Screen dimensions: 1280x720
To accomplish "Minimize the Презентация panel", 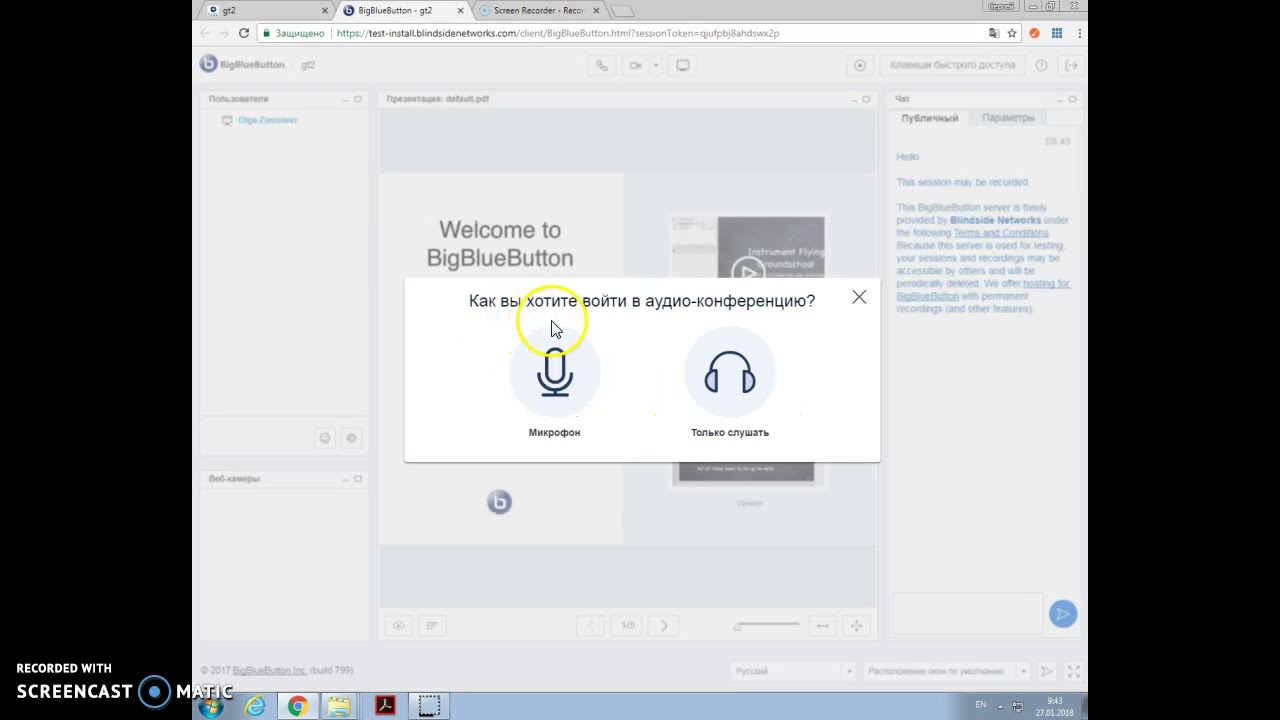I will pyautogui.click(x=855, y=99).
